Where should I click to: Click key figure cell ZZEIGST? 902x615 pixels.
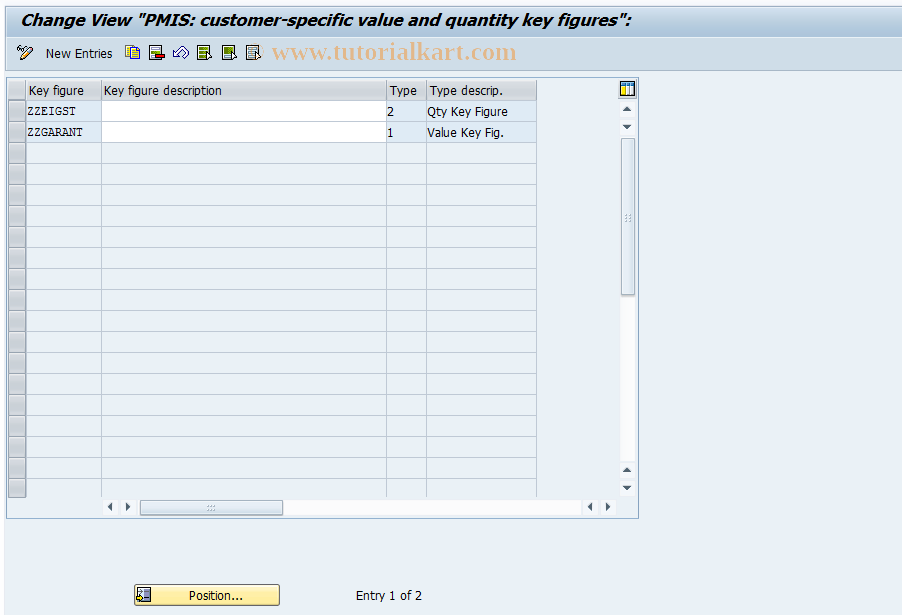click(64, 111)
